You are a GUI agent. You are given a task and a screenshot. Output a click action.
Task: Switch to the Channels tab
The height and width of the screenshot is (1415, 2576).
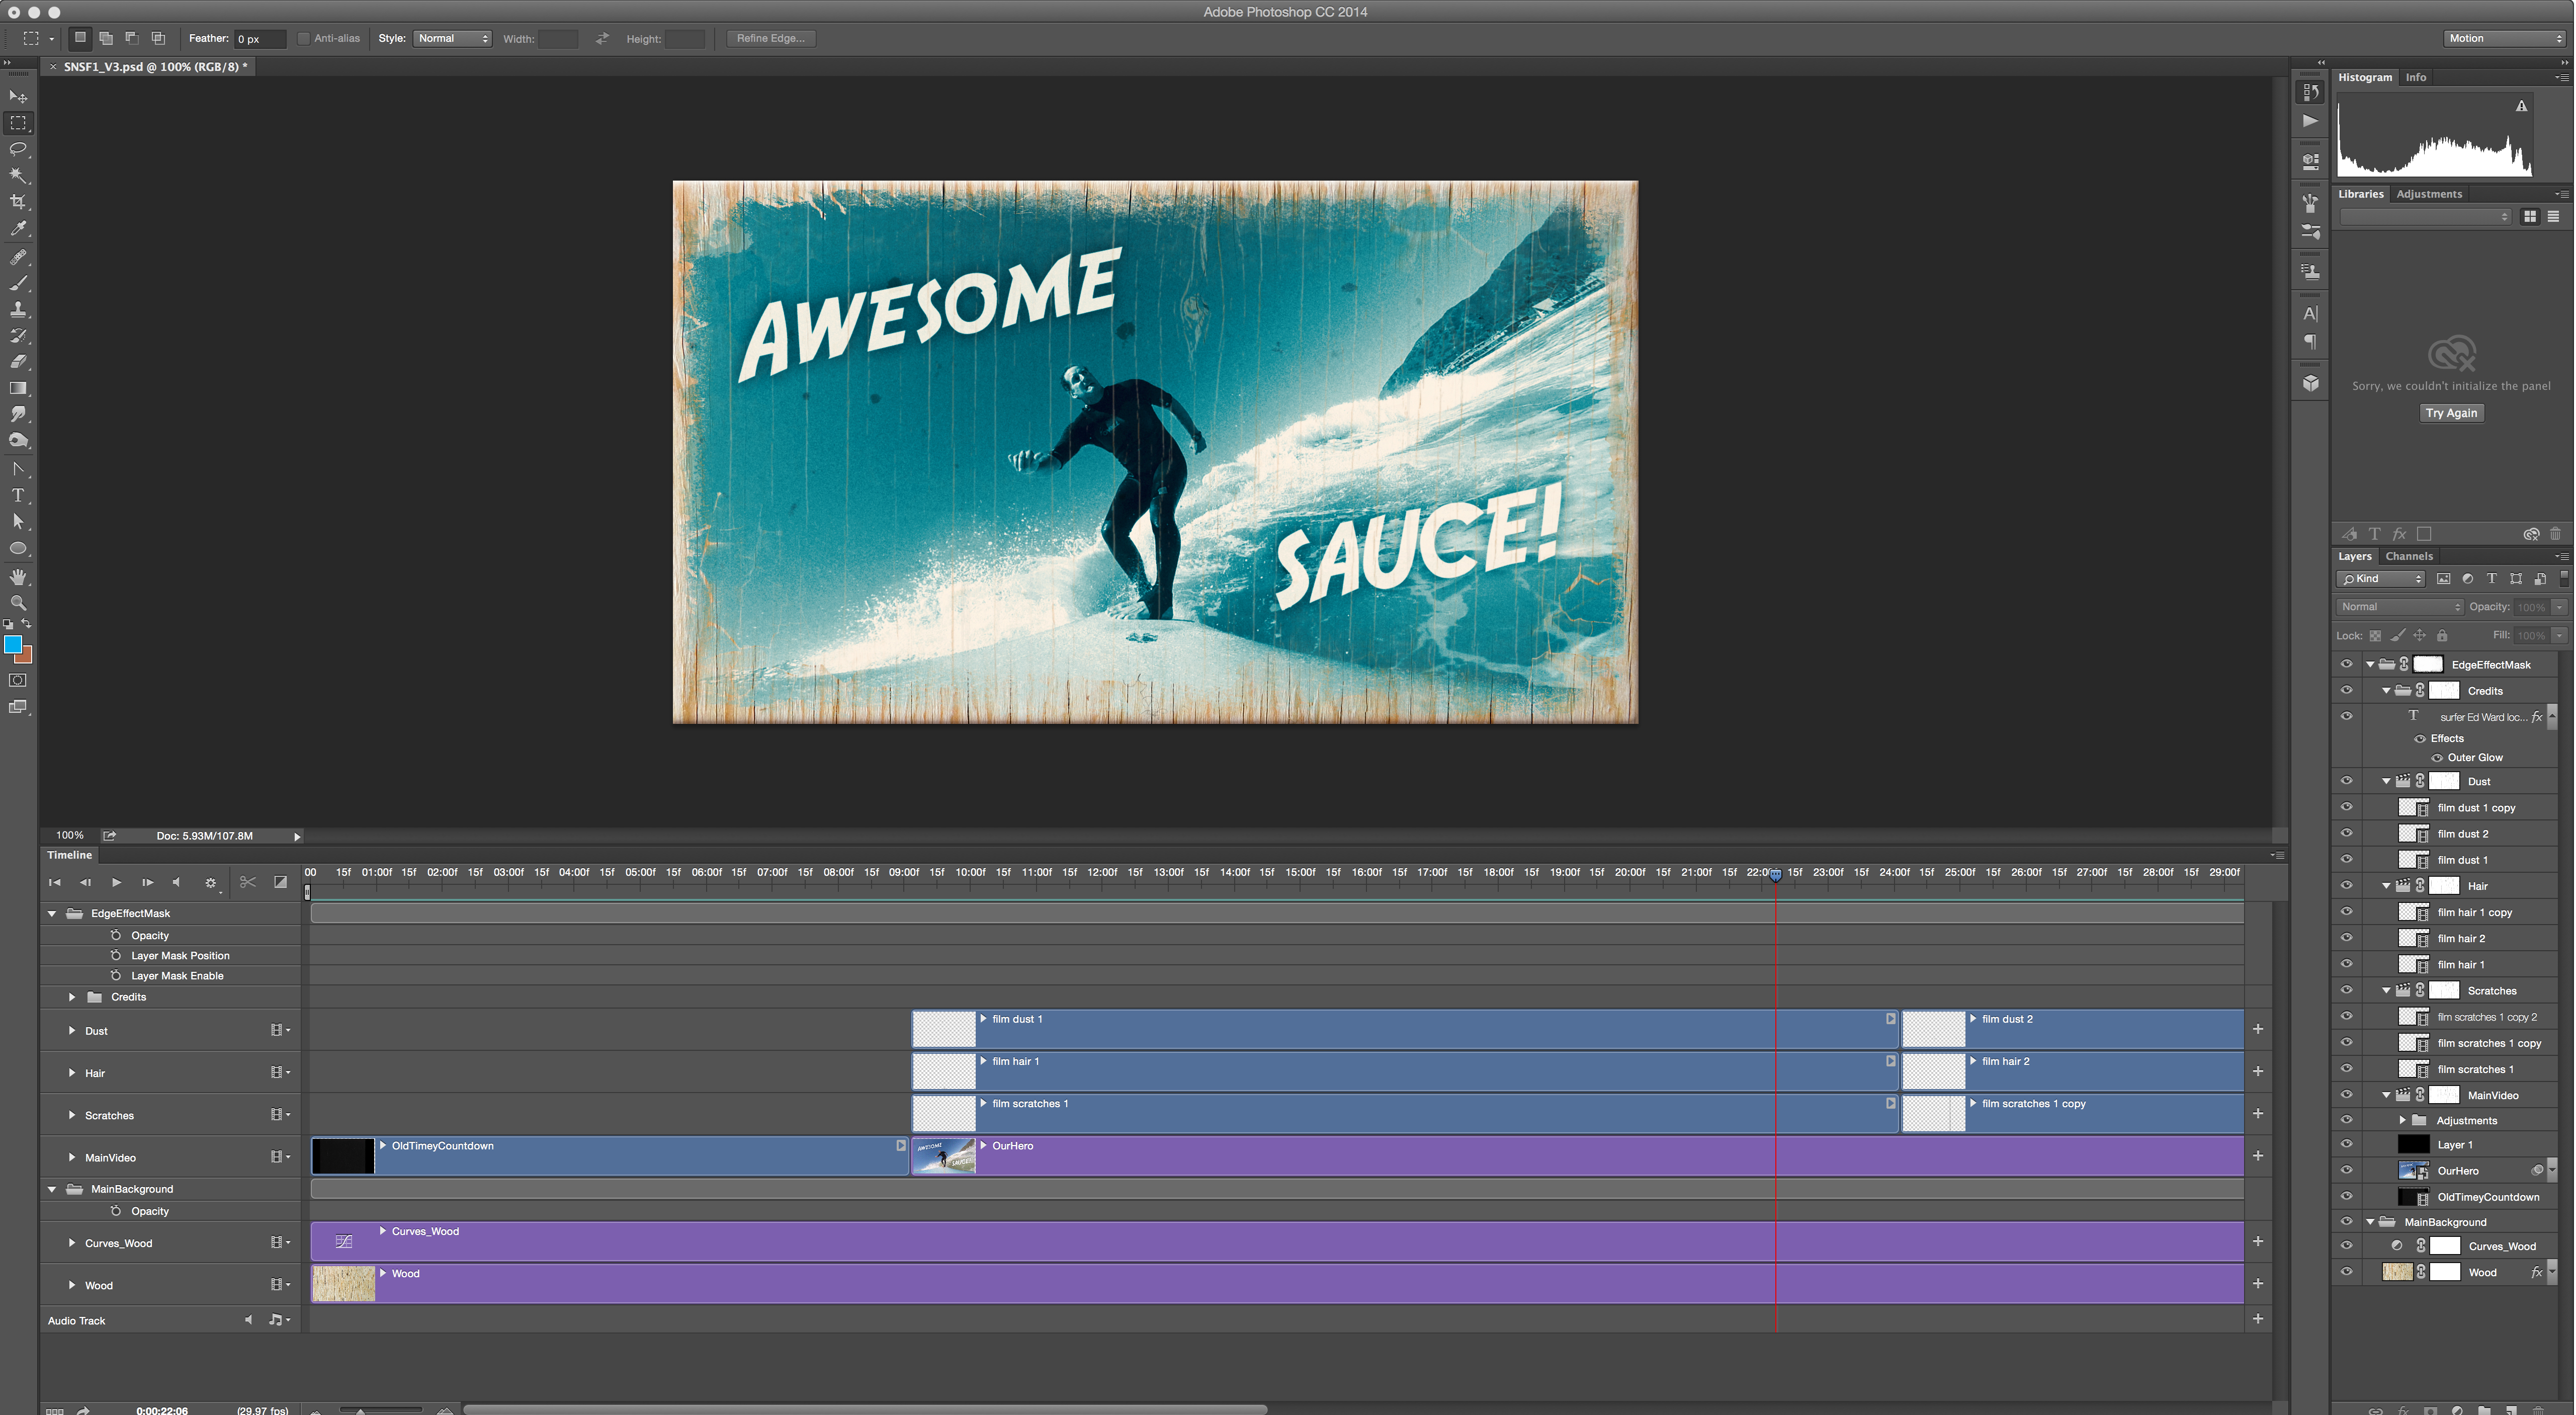(x=2409, y=556)
